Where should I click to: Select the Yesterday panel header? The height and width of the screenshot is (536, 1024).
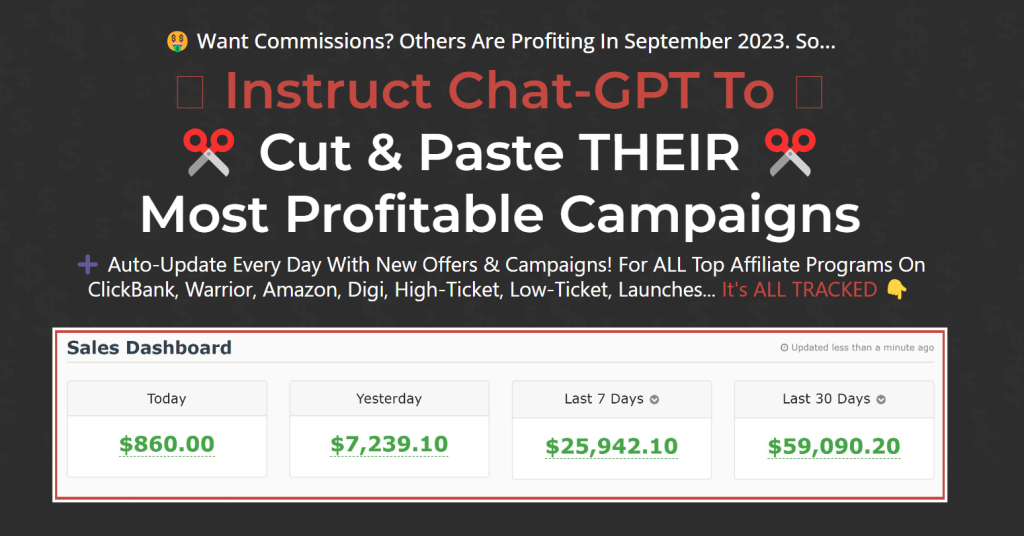pyautogui.click(x=389, y=398)
